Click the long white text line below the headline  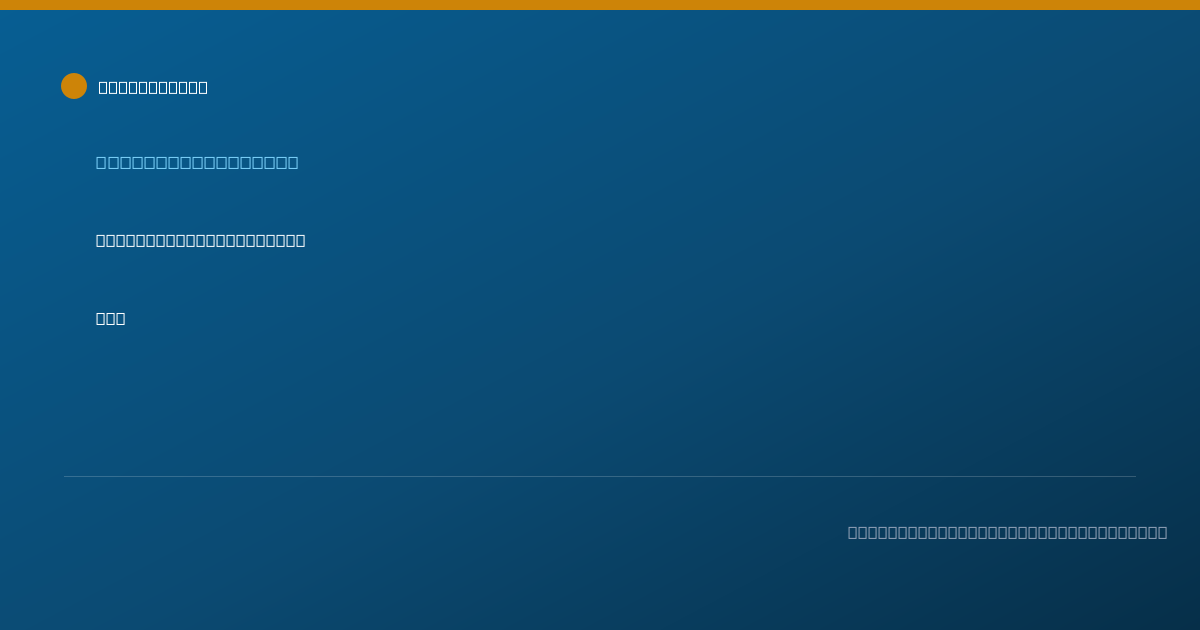pos(200,240)
